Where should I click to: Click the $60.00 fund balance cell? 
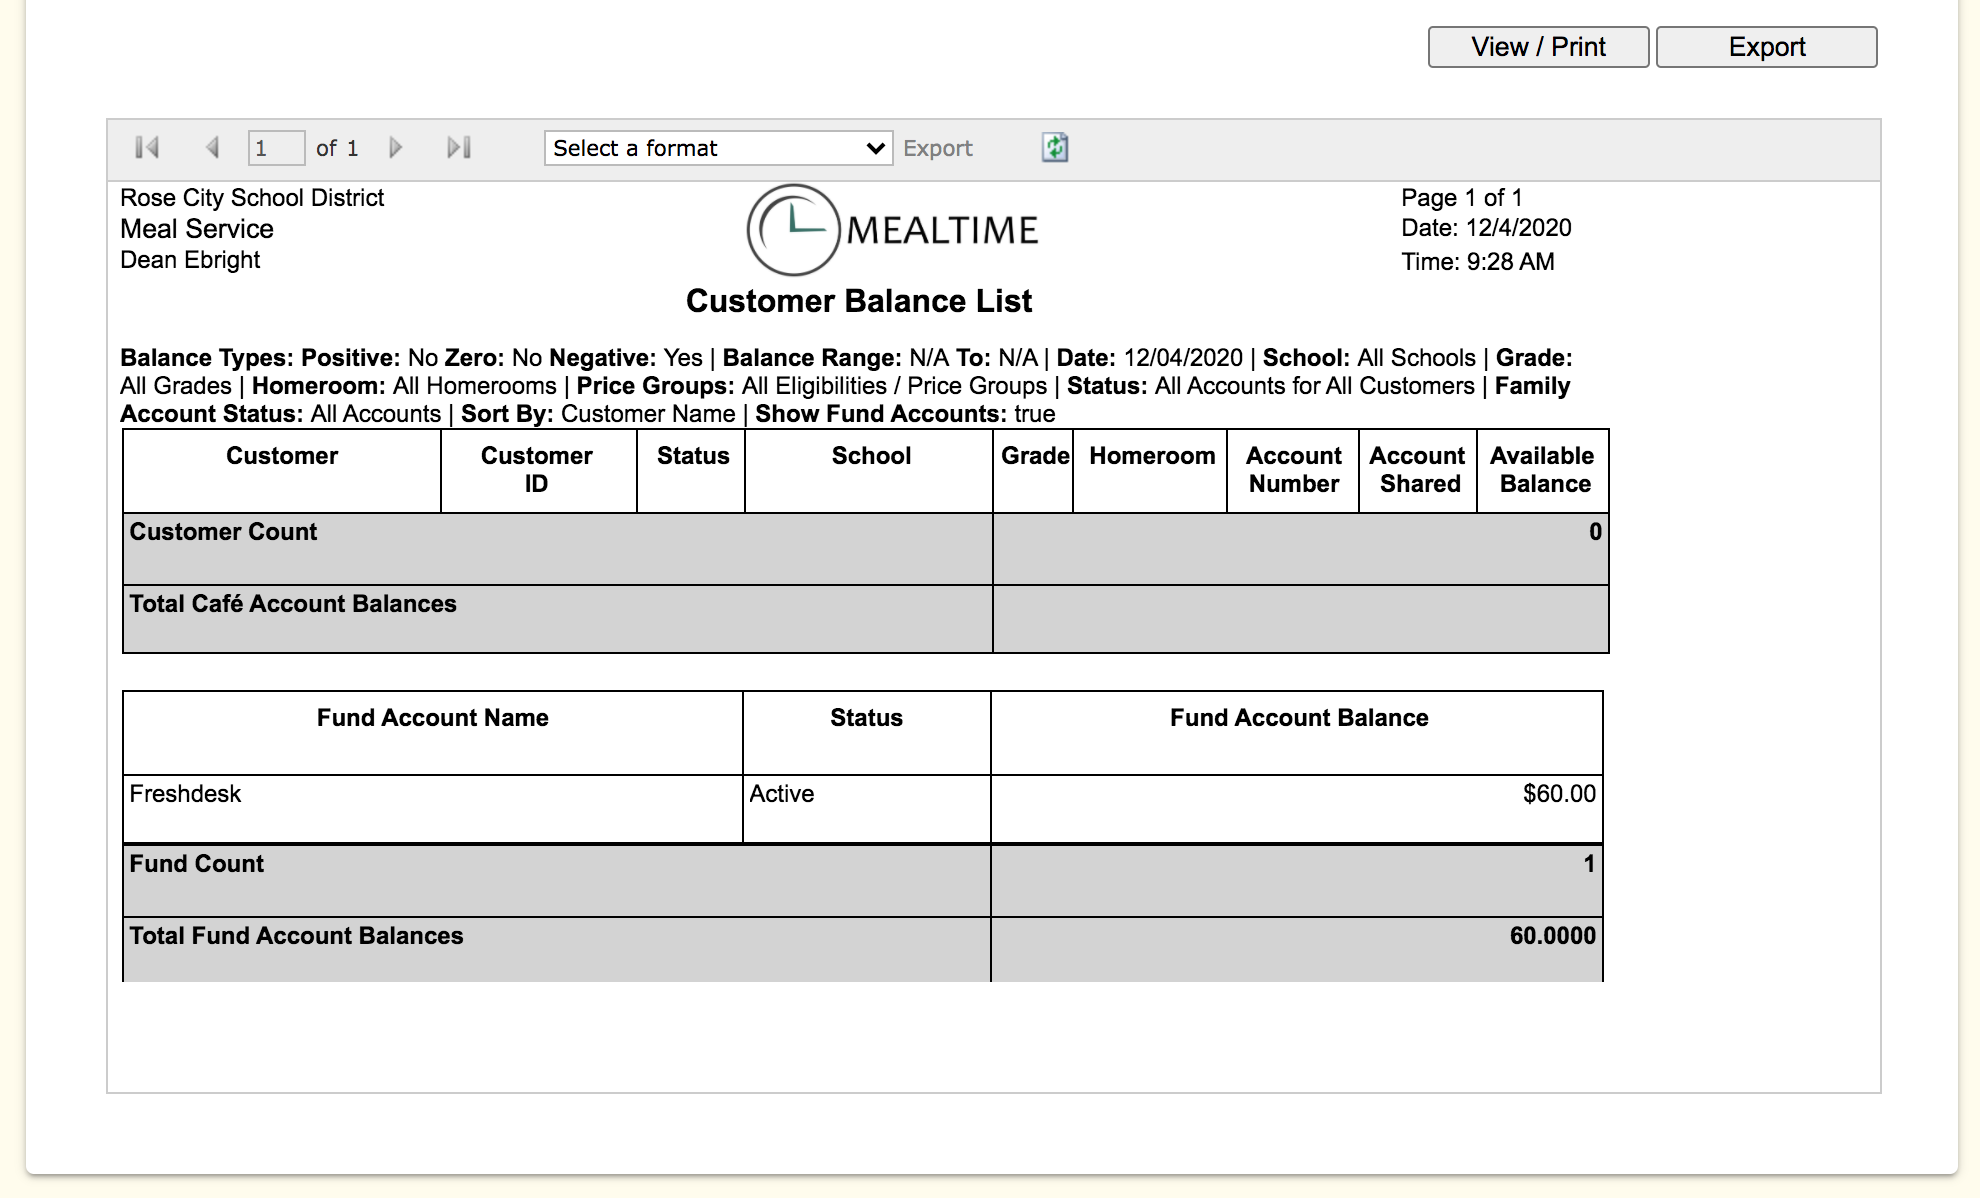coord(1558,794)
